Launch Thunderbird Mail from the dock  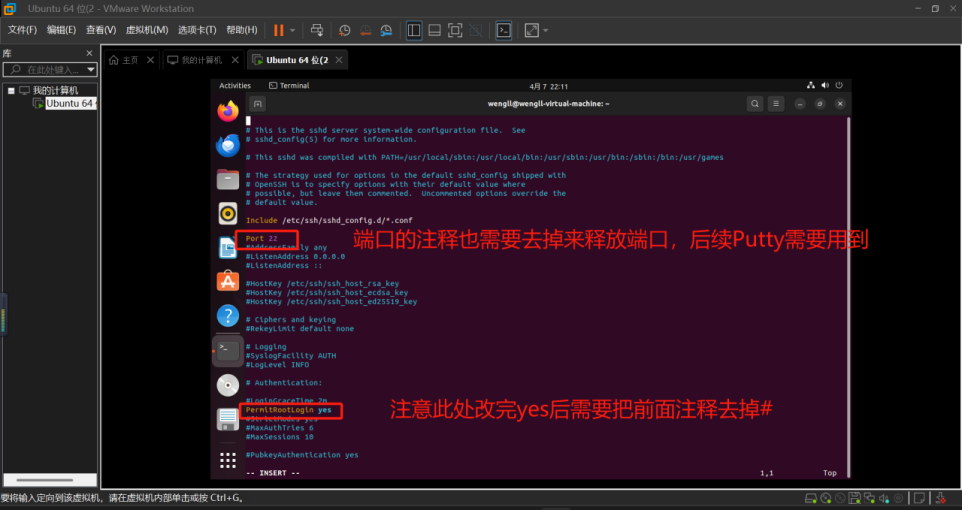[228, 146]
